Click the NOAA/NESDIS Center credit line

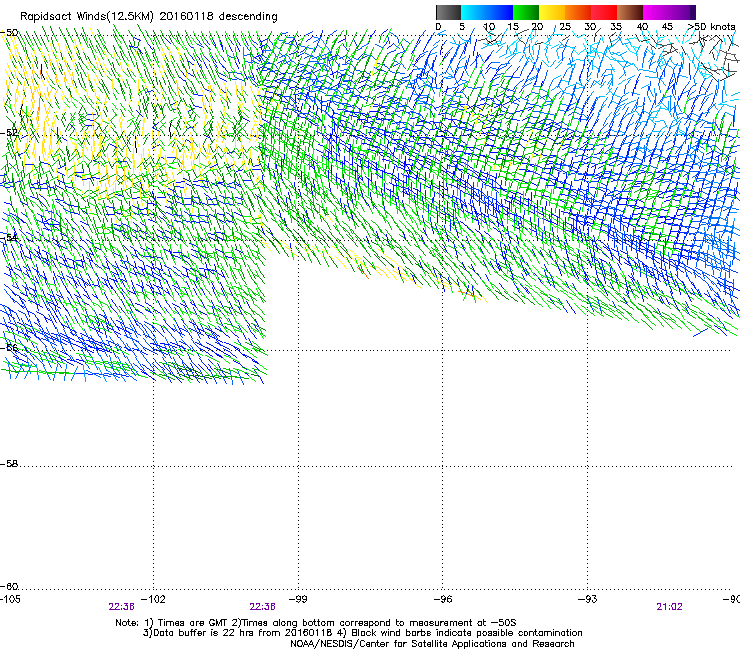pyautogui.click(x=432, y=644)
